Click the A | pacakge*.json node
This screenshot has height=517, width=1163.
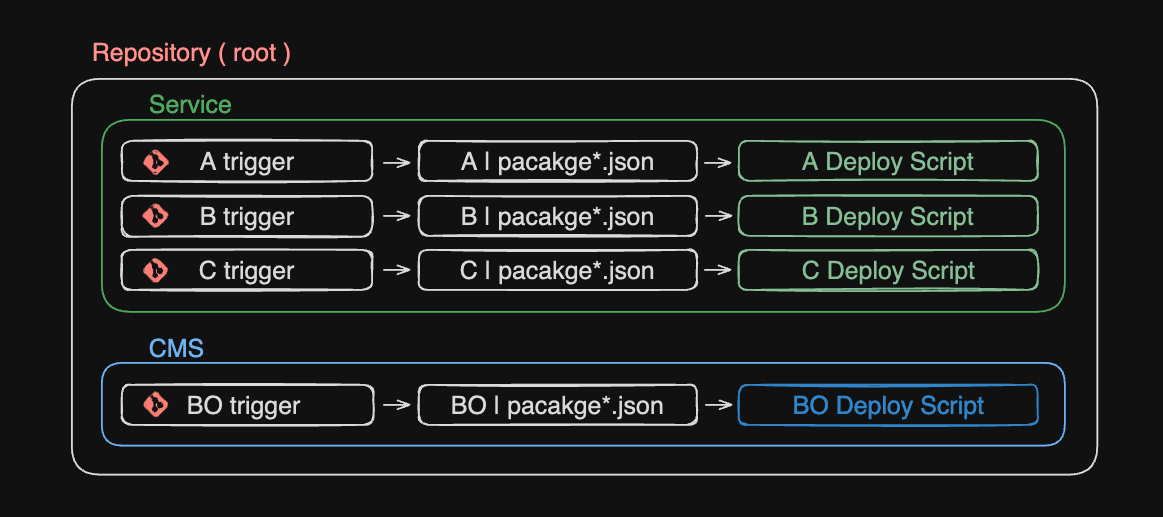[x=557, y=162]
